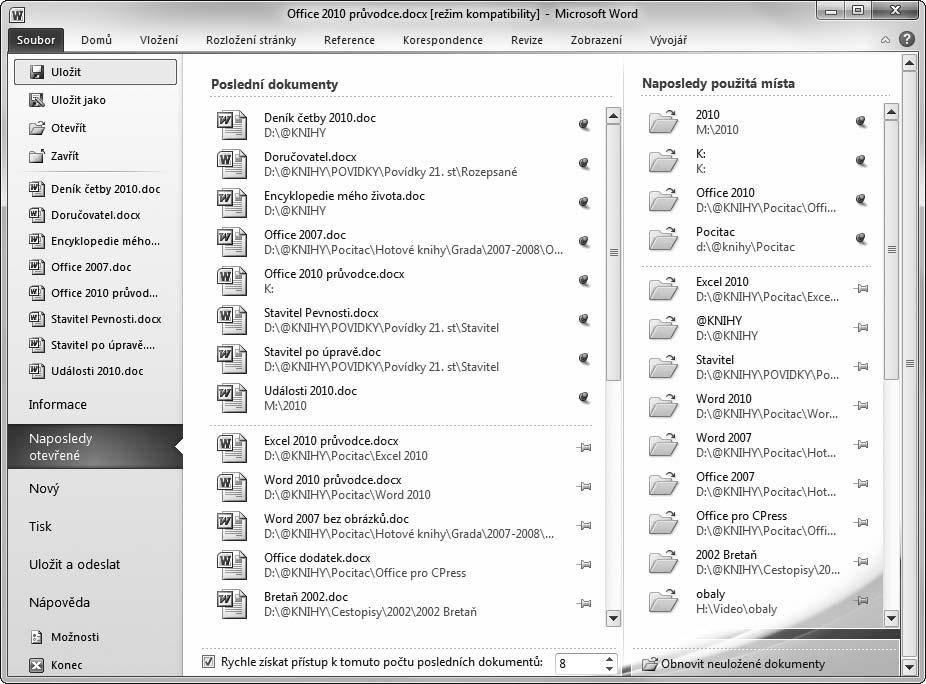This screenshot has width=926, height=684.
Task: Click the outer window scroll-down arrow
Action: [x=909, y=667]
